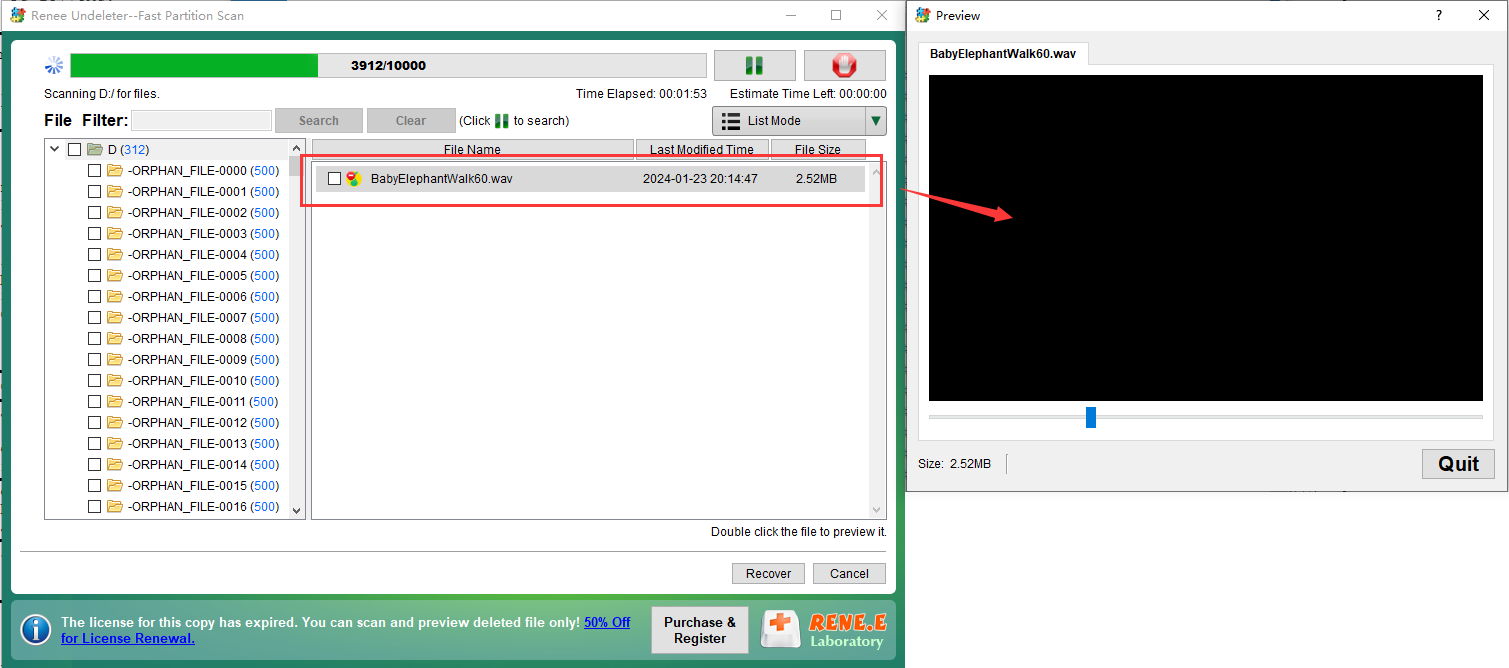Pause the scan with the green pause button
Image resolution: width=1509 pixels, height=668 pixels.
click(754, 65)
